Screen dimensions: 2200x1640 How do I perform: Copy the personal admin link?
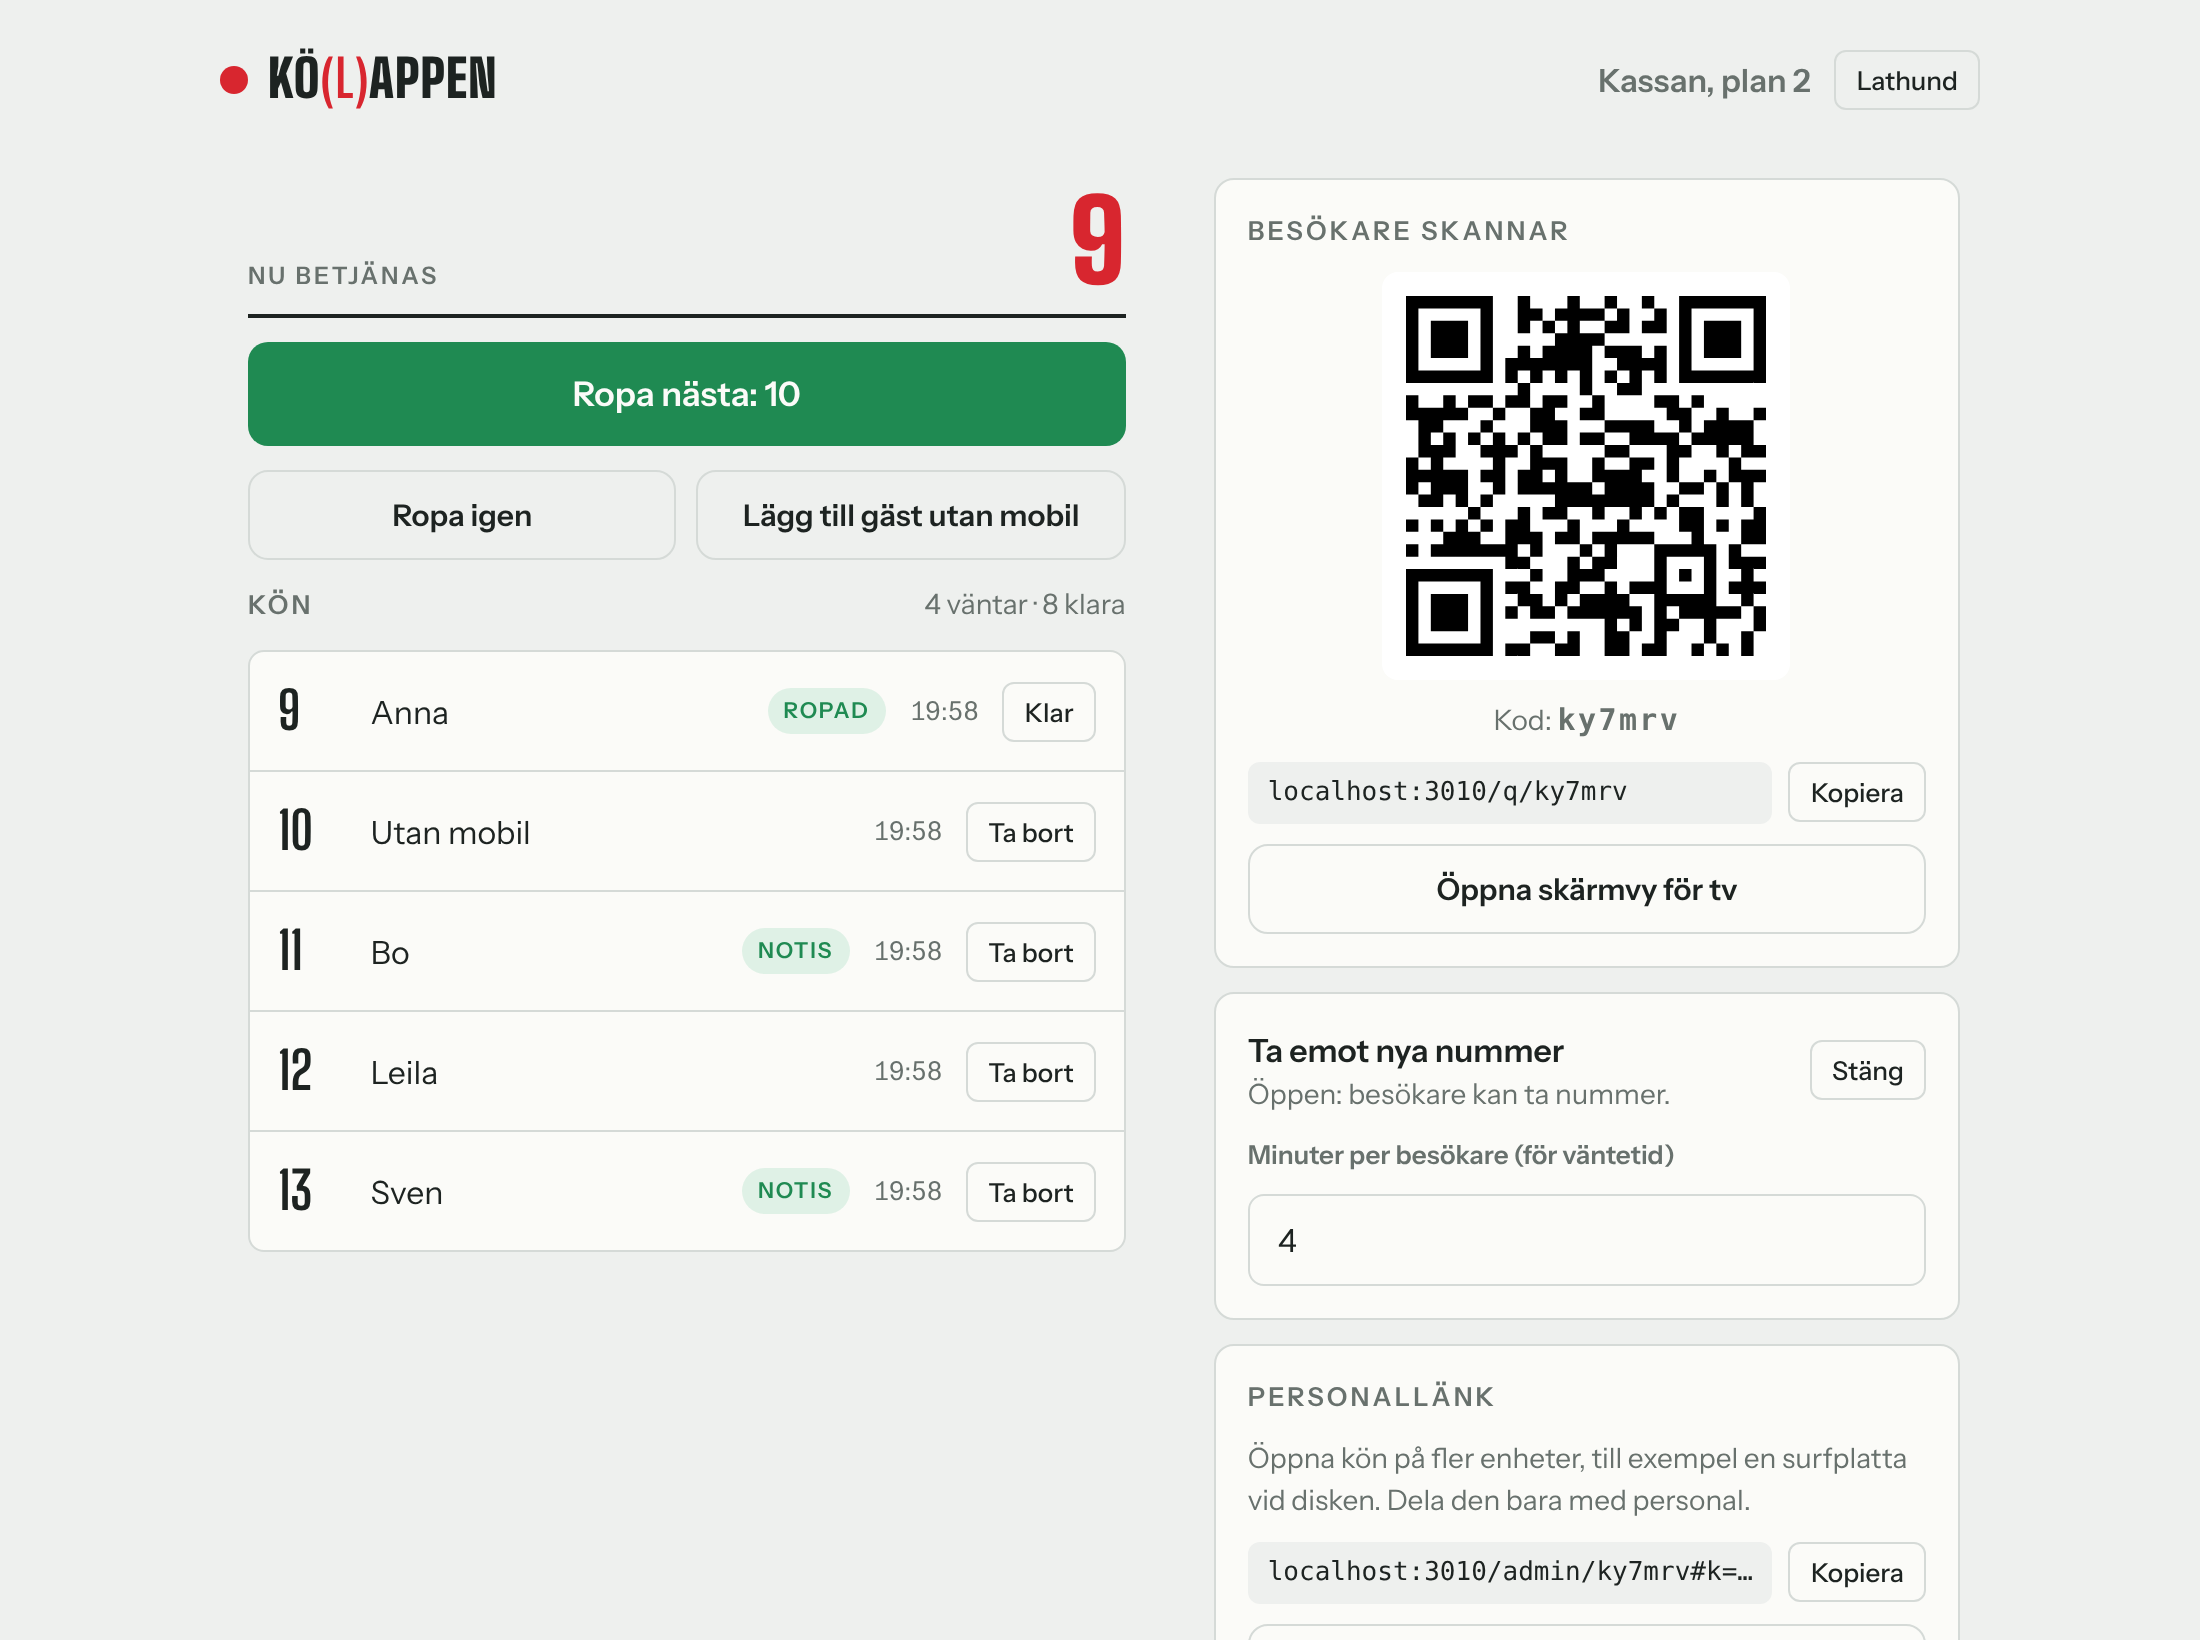point(1856,1573)
